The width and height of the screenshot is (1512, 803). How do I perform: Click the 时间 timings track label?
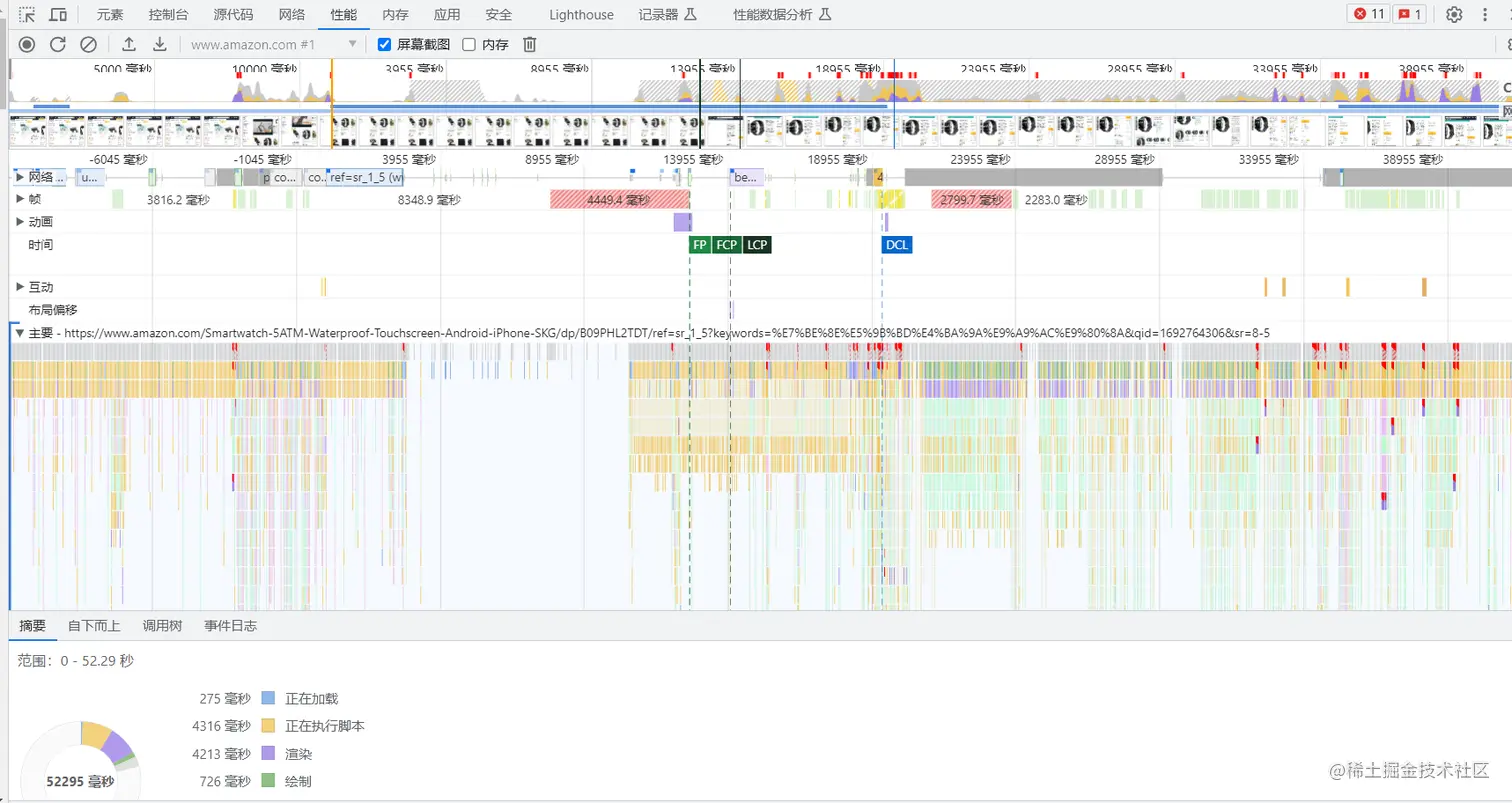[41, 245]
